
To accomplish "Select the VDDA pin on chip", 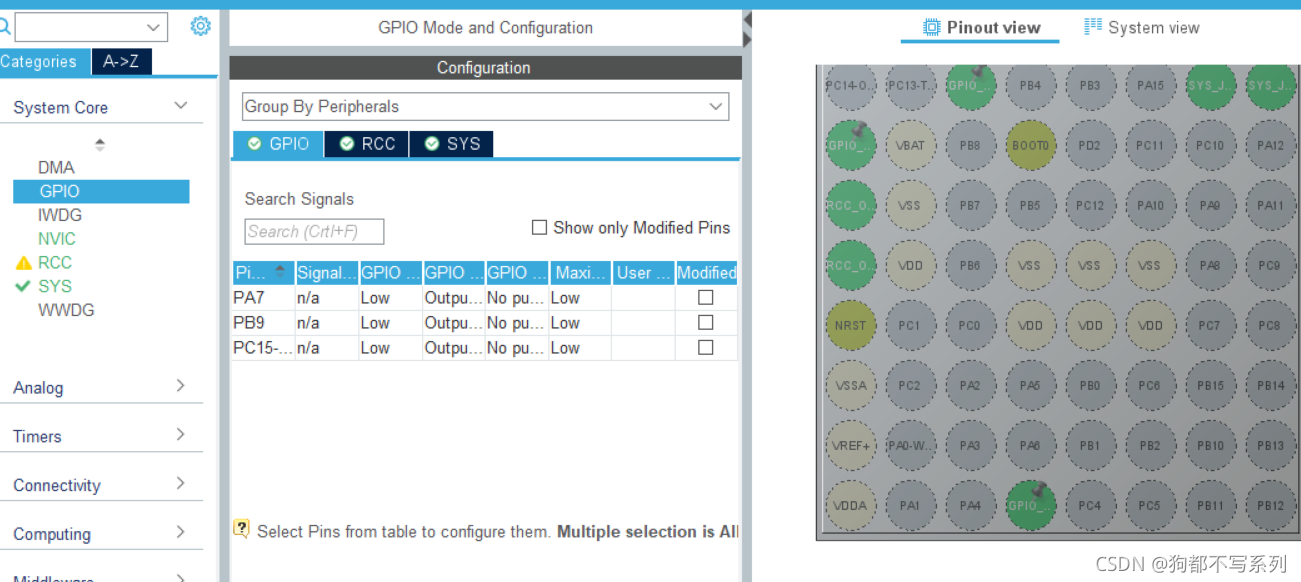I will tap(850, 505).
